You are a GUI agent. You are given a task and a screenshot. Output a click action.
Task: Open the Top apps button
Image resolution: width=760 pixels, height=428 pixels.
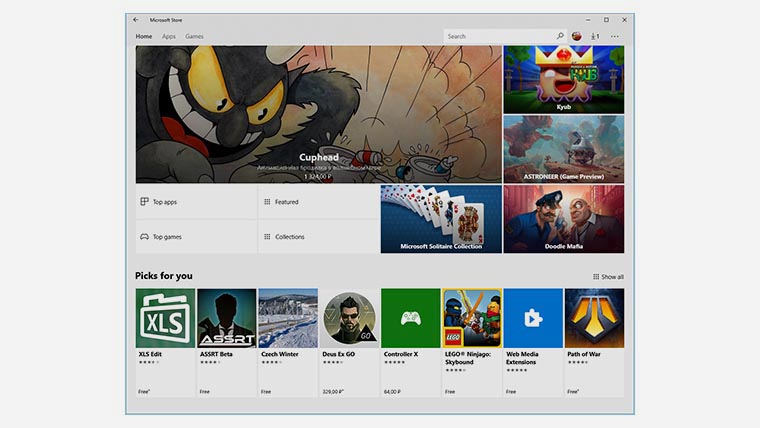[196, 202]
